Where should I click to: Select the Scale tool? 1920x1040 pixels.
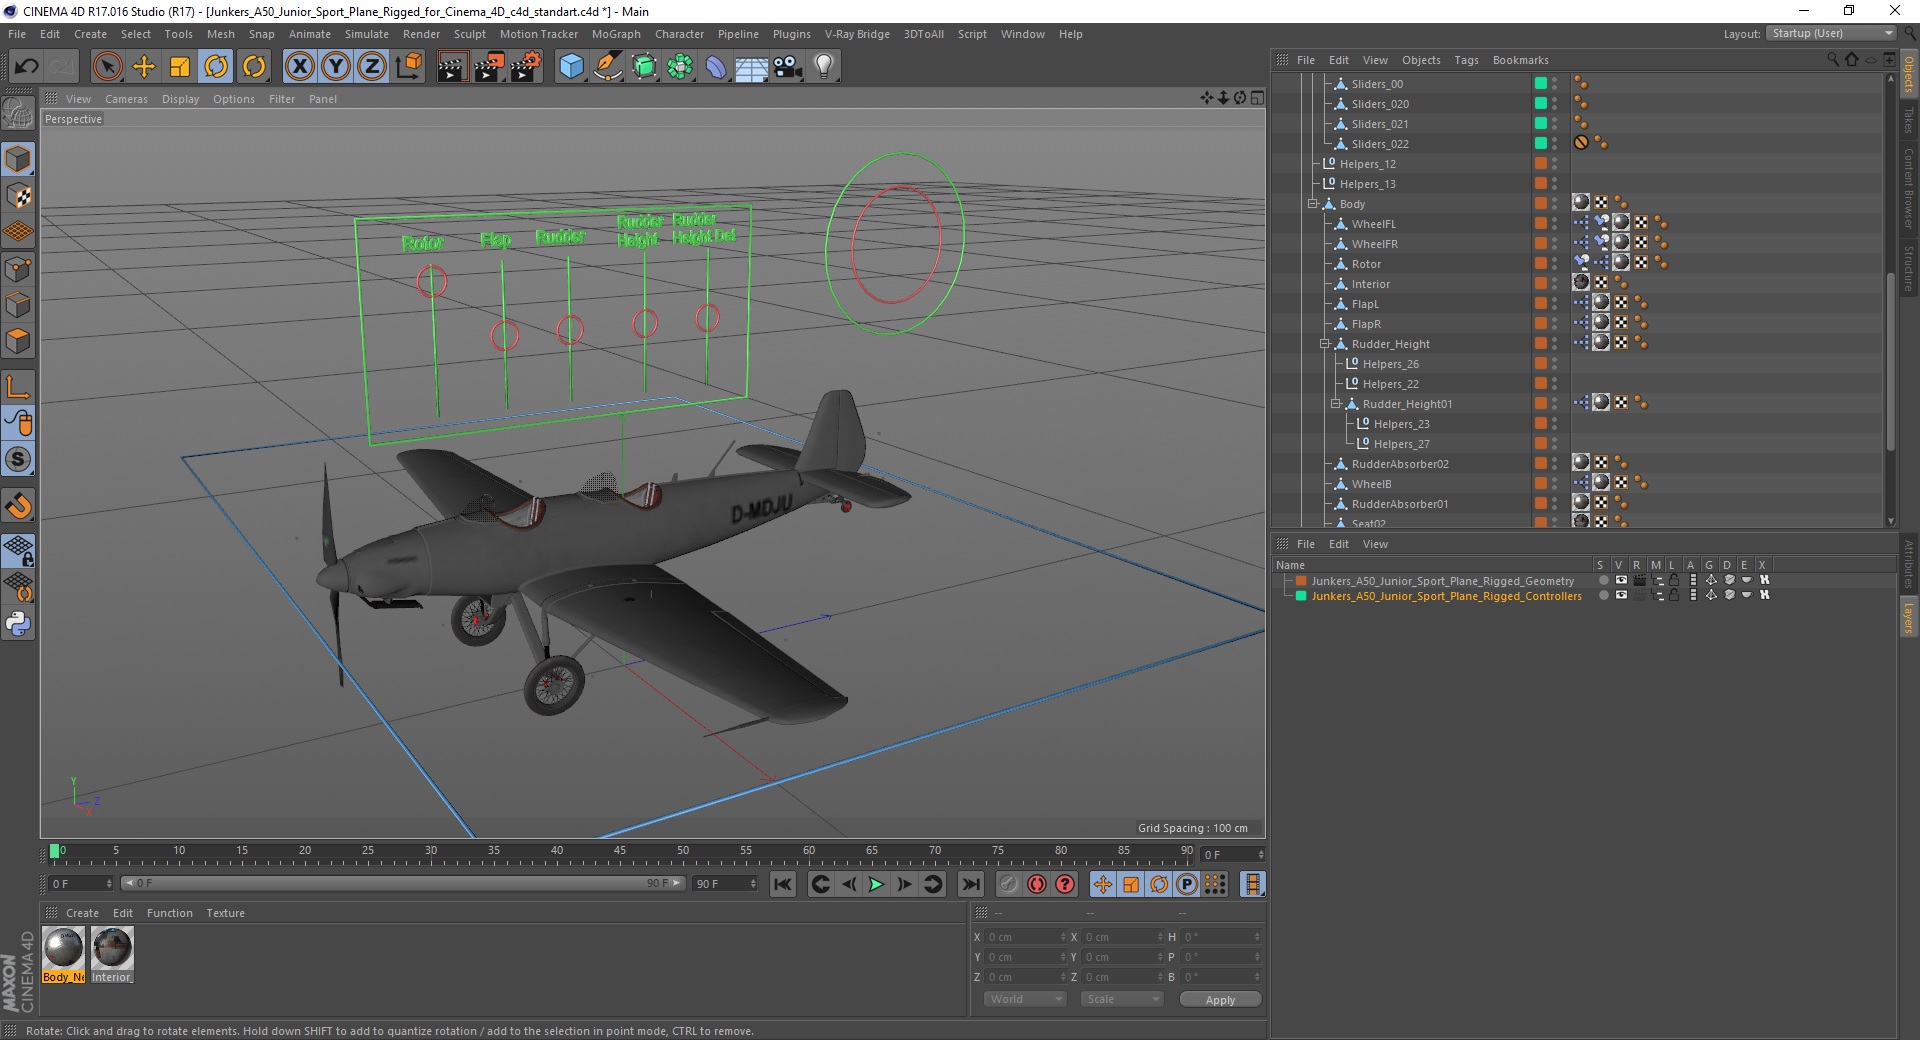coord(180,67)
